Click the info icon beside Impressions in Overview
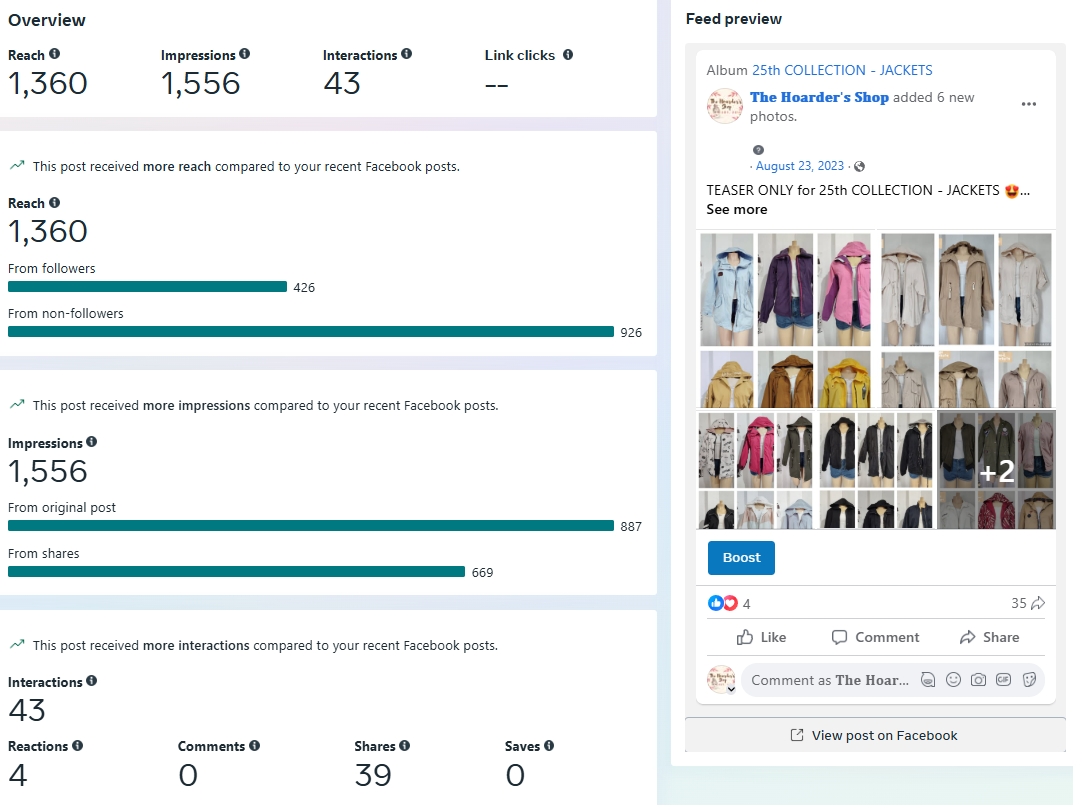The image size is (1073, 805). pos(245,55)
